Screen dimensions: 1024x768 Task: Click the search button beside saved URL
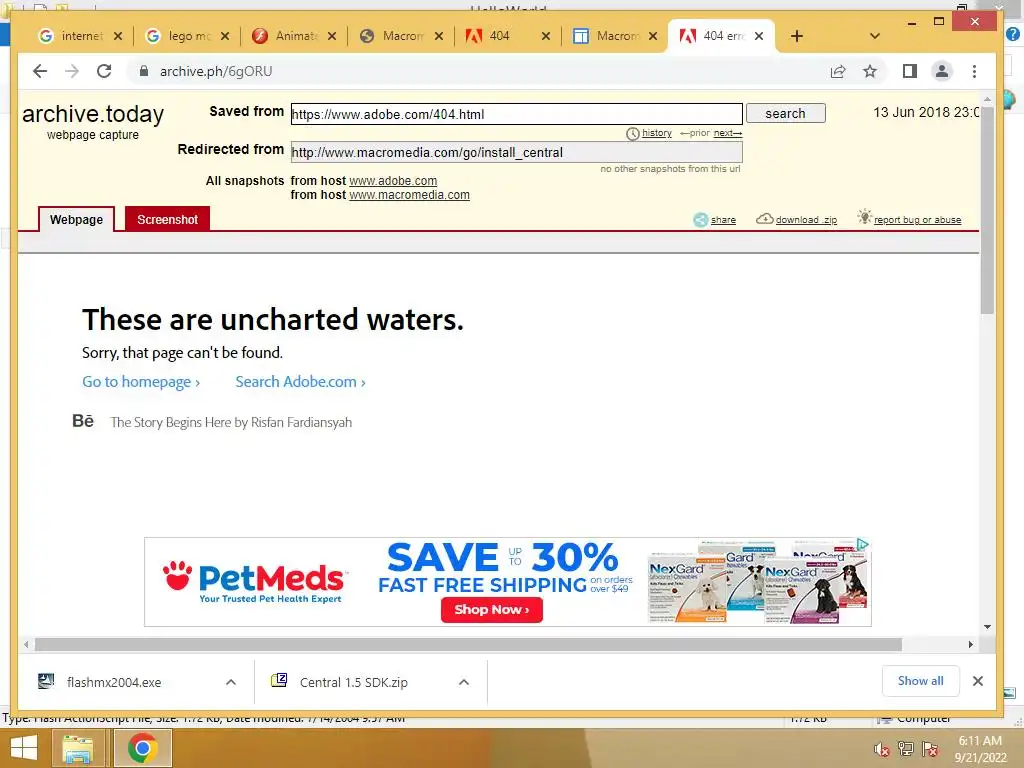click(x=786, y=114)
